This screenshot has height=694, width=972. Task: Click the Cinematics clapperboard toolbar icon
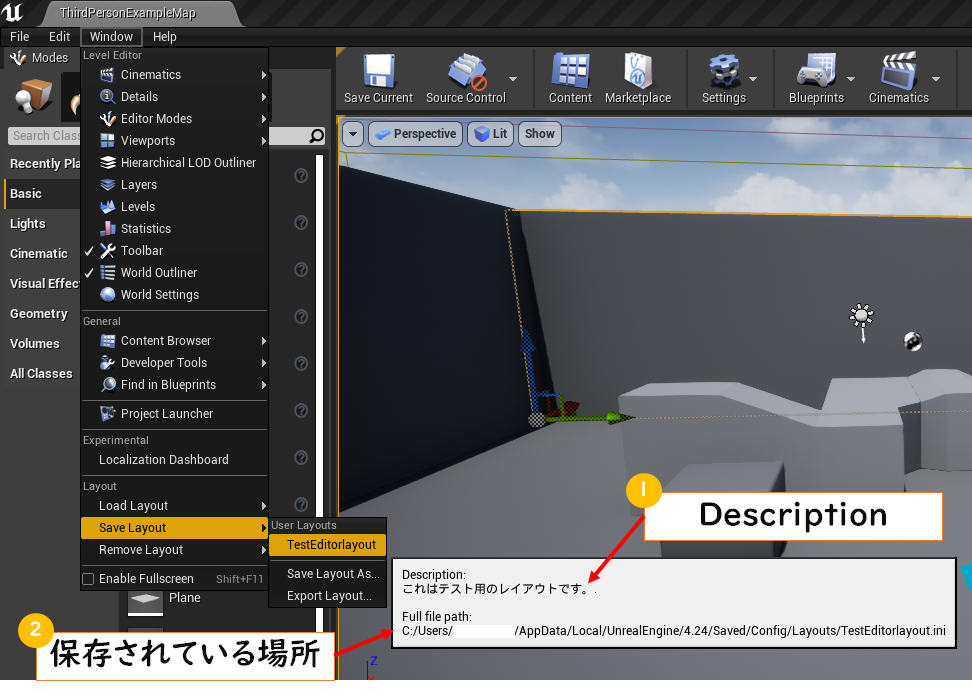pos(898,71)
